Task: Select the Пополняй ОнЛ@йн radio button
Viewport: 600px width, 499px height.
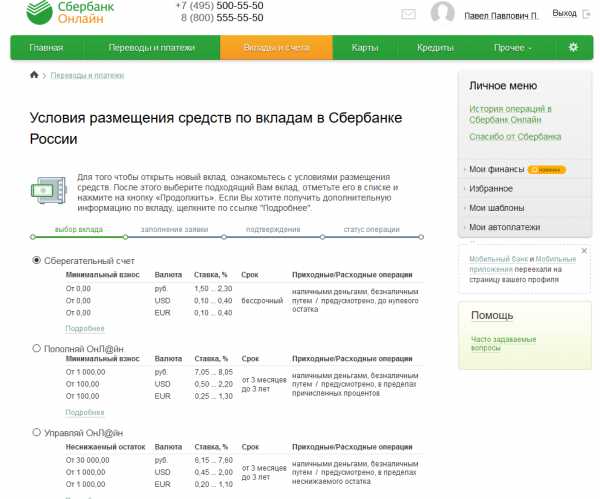Action: 36,348
